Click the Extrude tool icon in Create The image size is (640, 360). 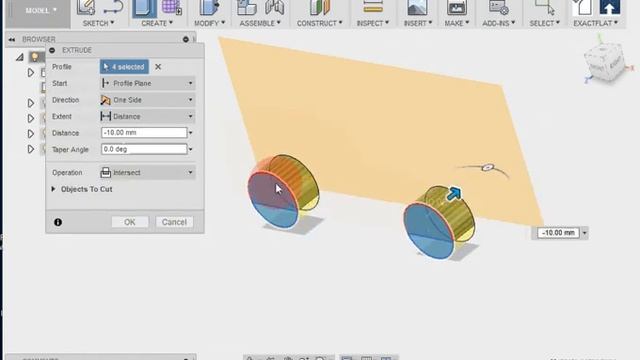[x=144, y=8]
